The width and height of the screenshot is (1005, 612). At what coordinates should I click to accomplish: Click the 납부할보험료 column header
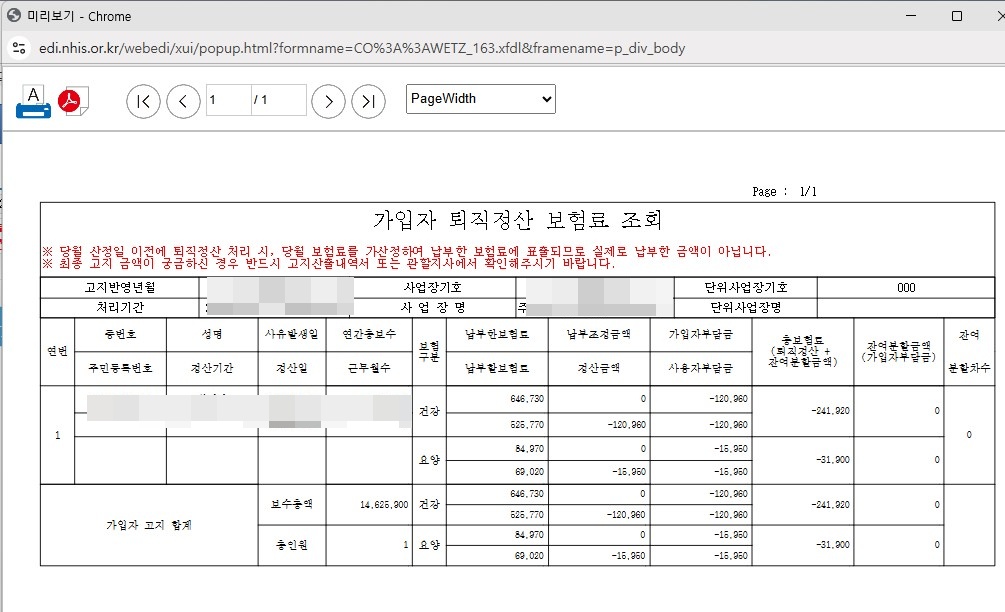pyautogui.click(x=497, y=368)
